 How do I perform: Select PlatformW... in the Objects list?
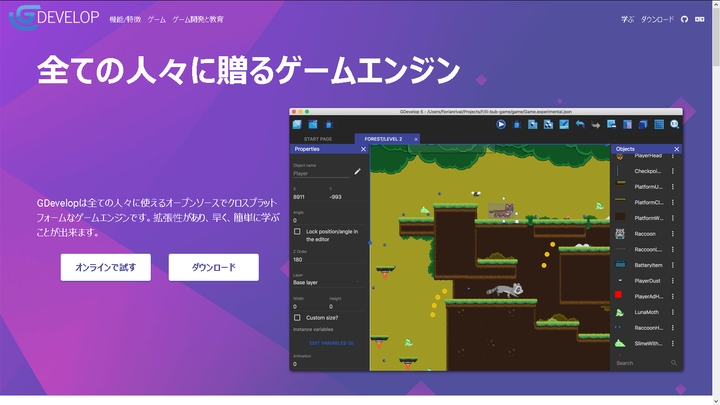[649, 218]
